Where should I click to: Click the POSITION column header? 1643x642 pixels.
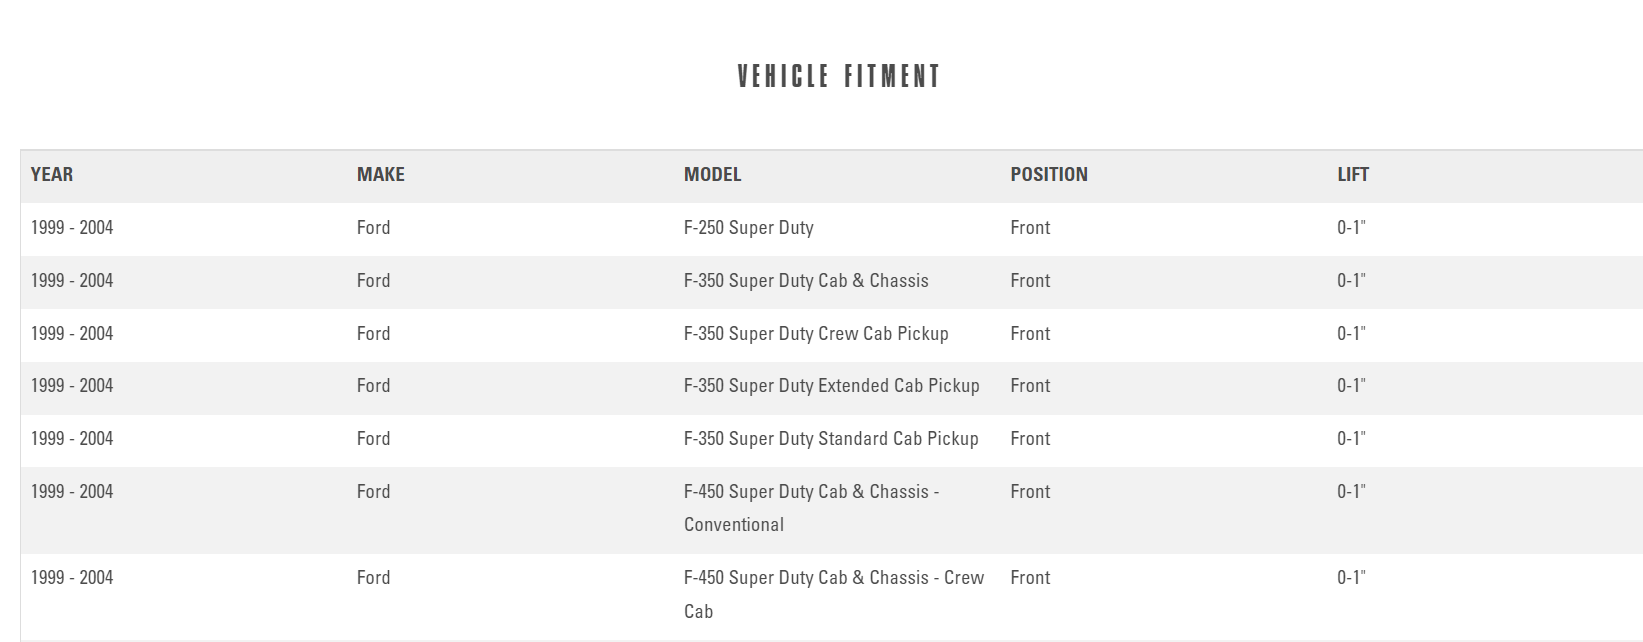1048,175
